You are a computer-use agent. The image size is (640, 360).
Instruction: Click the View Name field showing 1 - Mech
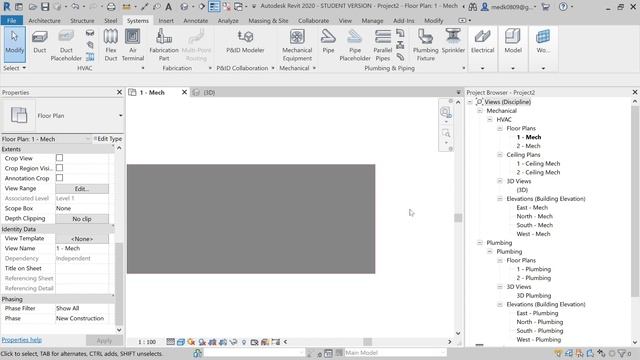pyautogui.click(x=82, y=248)
